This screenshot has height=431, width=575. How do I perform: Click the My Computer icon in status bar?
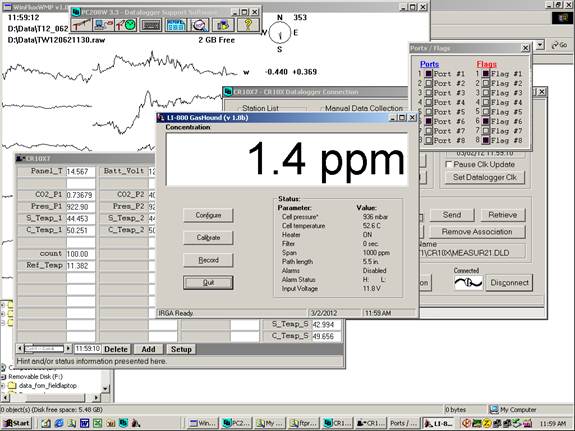[494, 409]
